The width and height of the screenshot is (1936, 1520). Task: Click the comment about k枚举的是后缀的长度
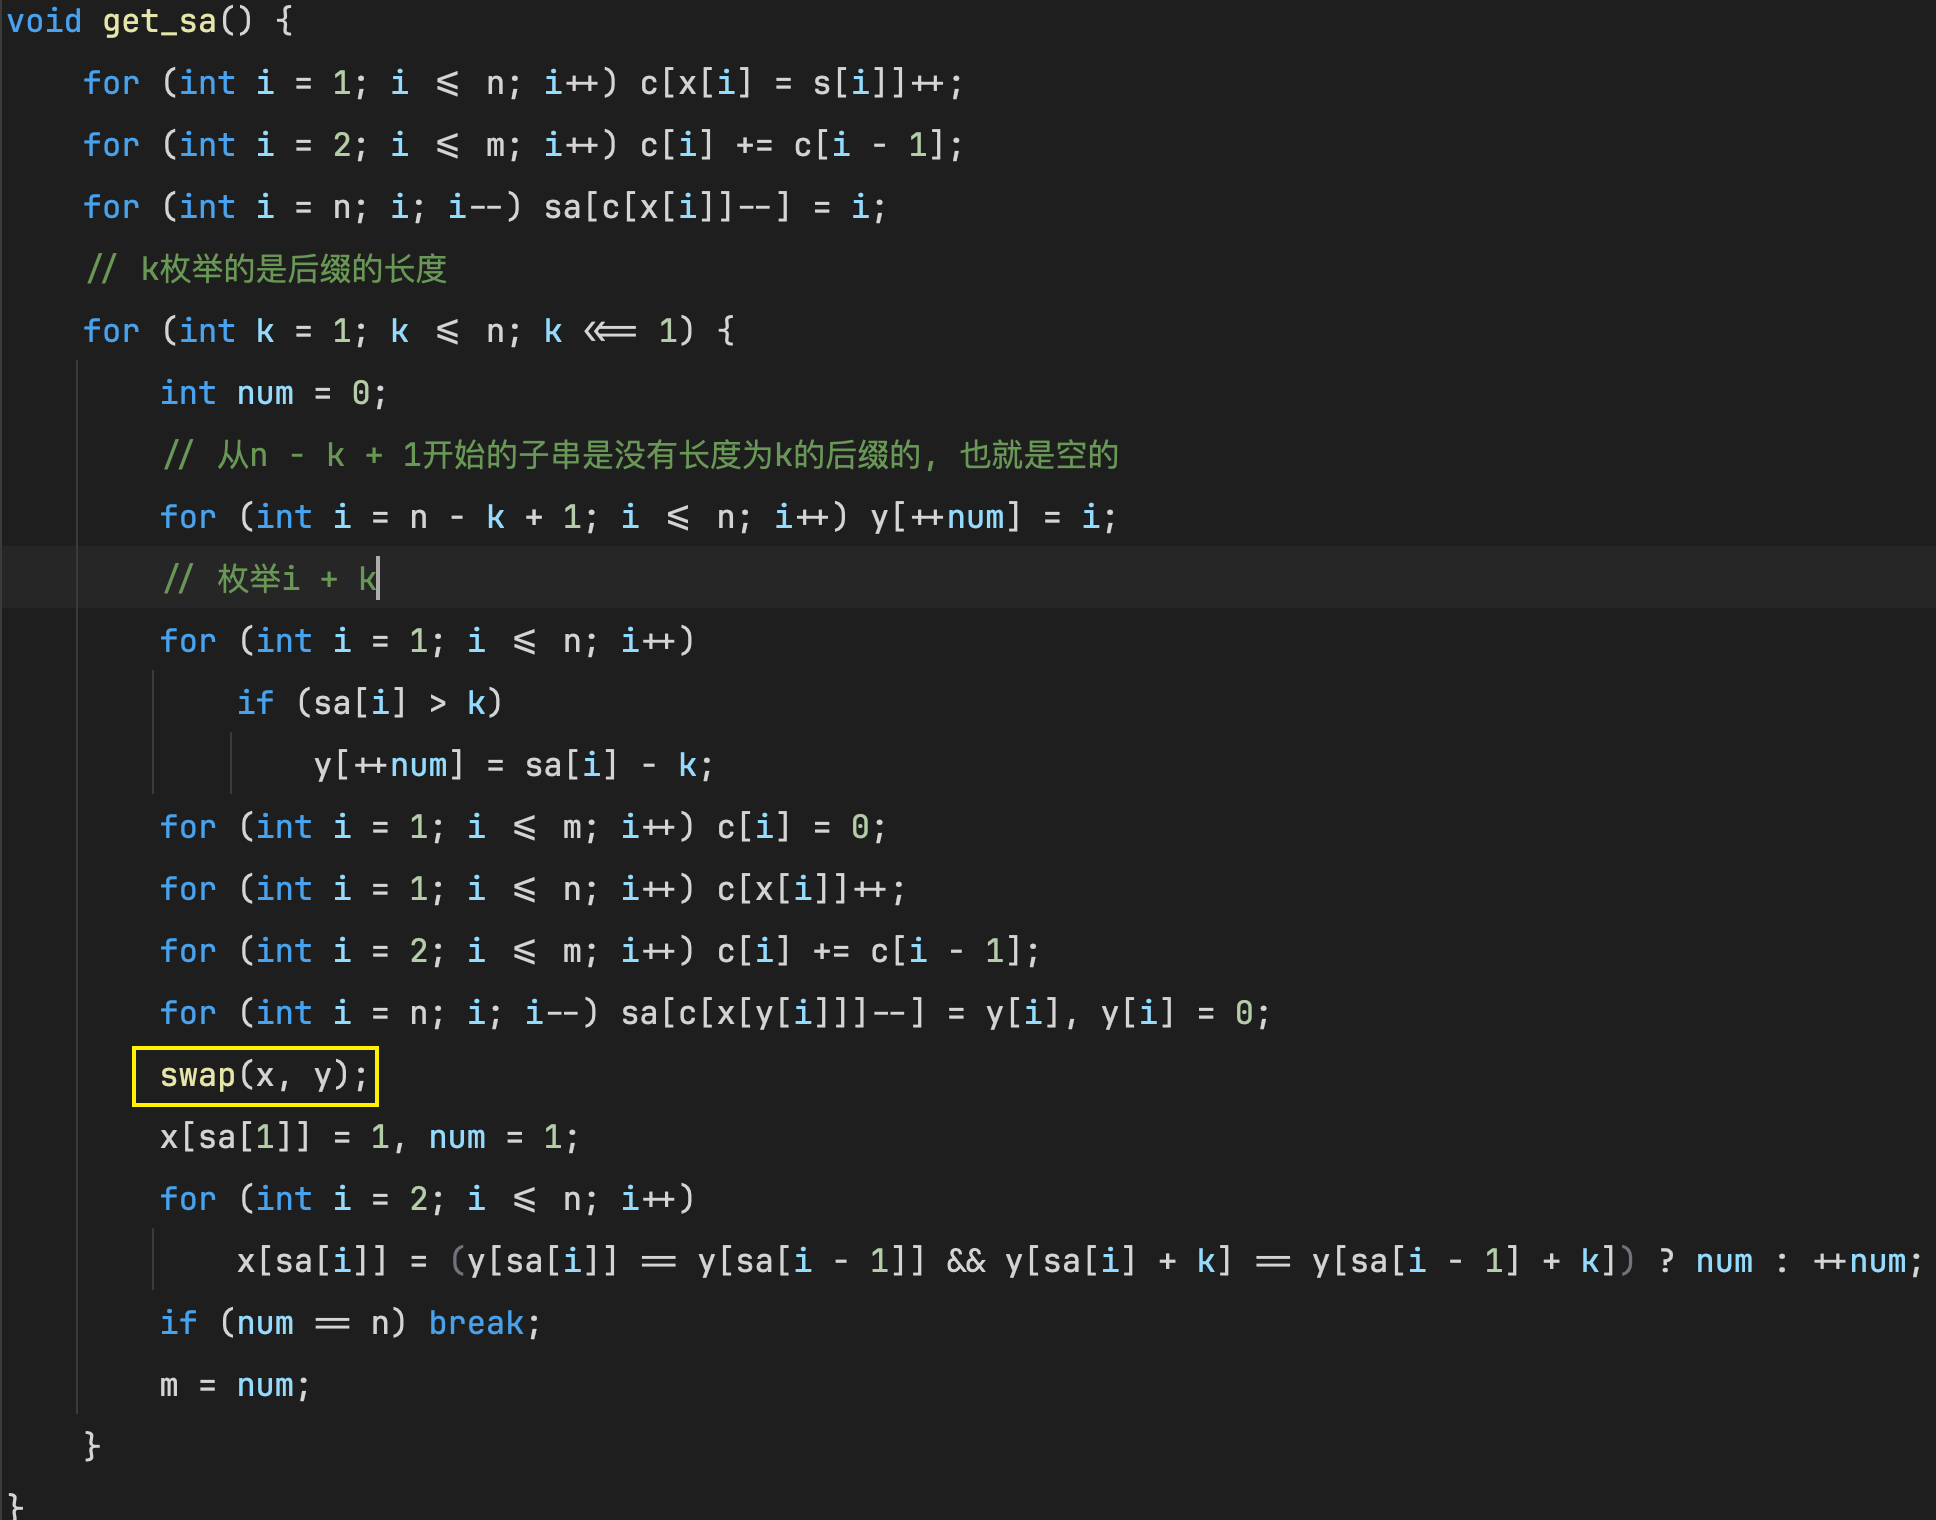267,269
